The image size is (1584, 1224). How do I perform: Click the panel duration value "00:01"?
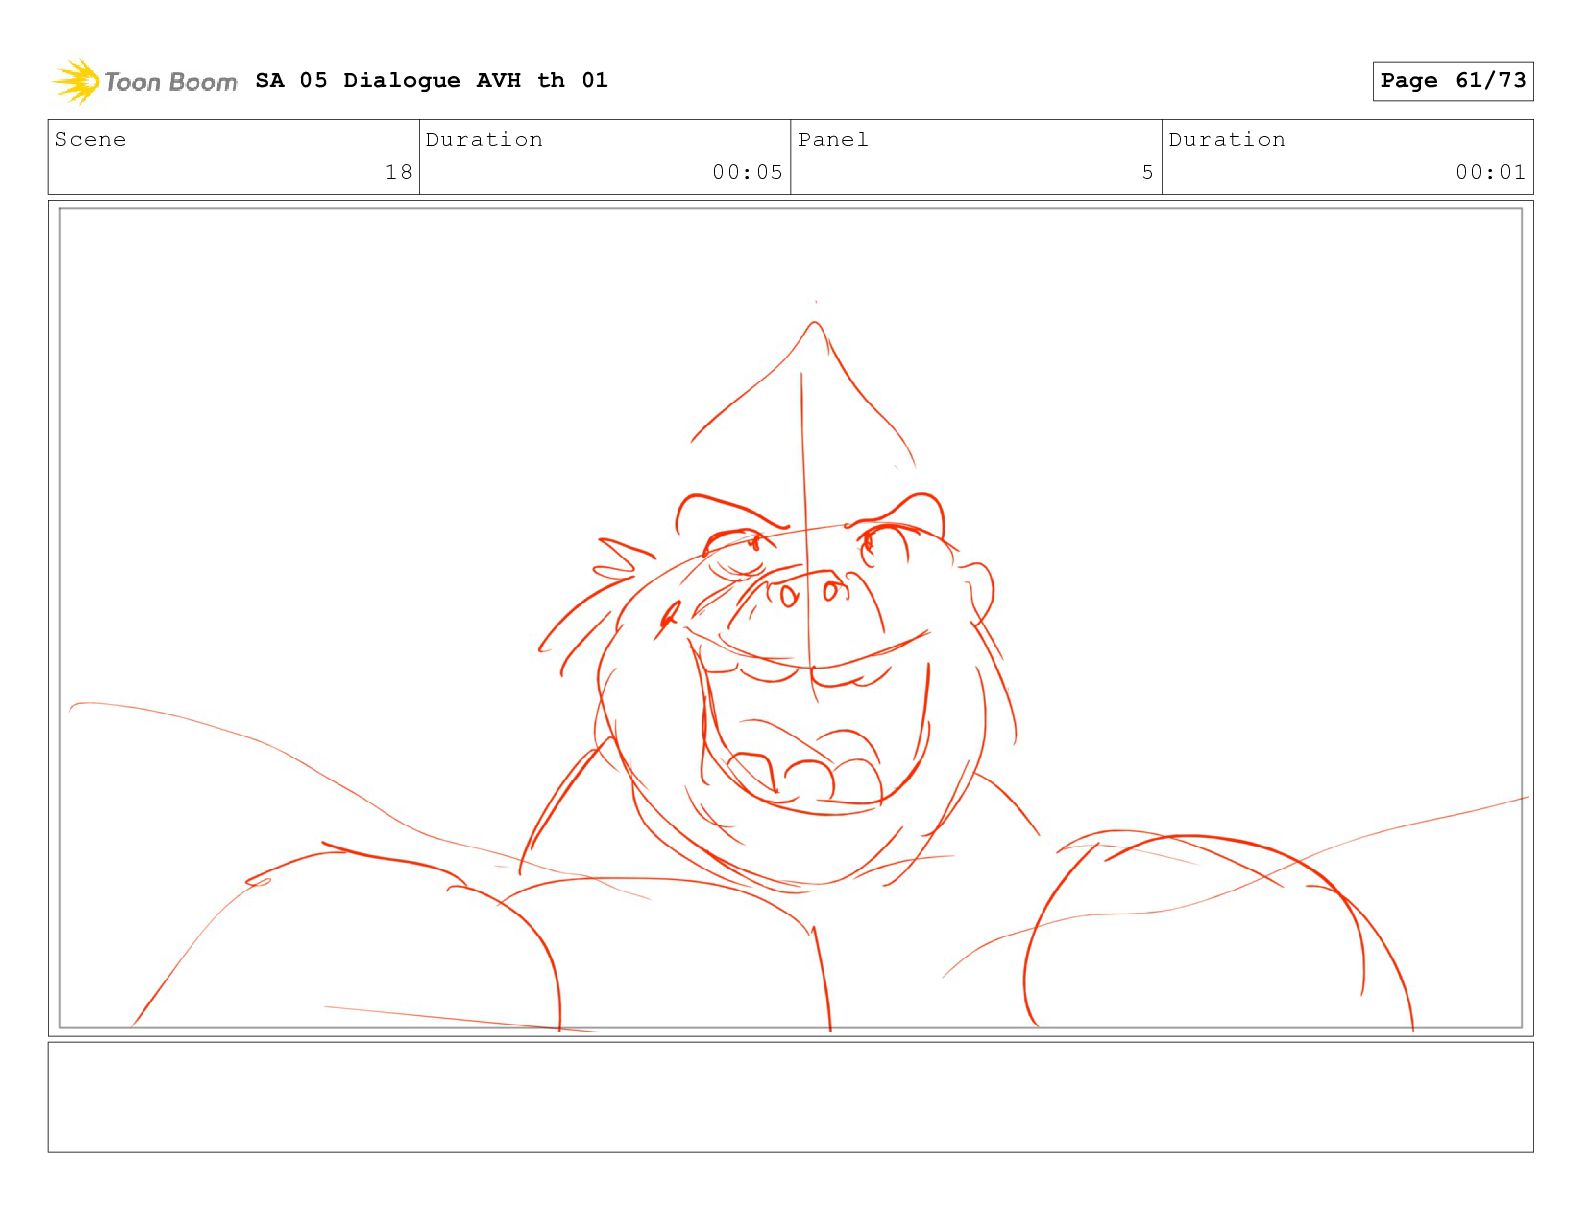click(x=1490, y=172)
